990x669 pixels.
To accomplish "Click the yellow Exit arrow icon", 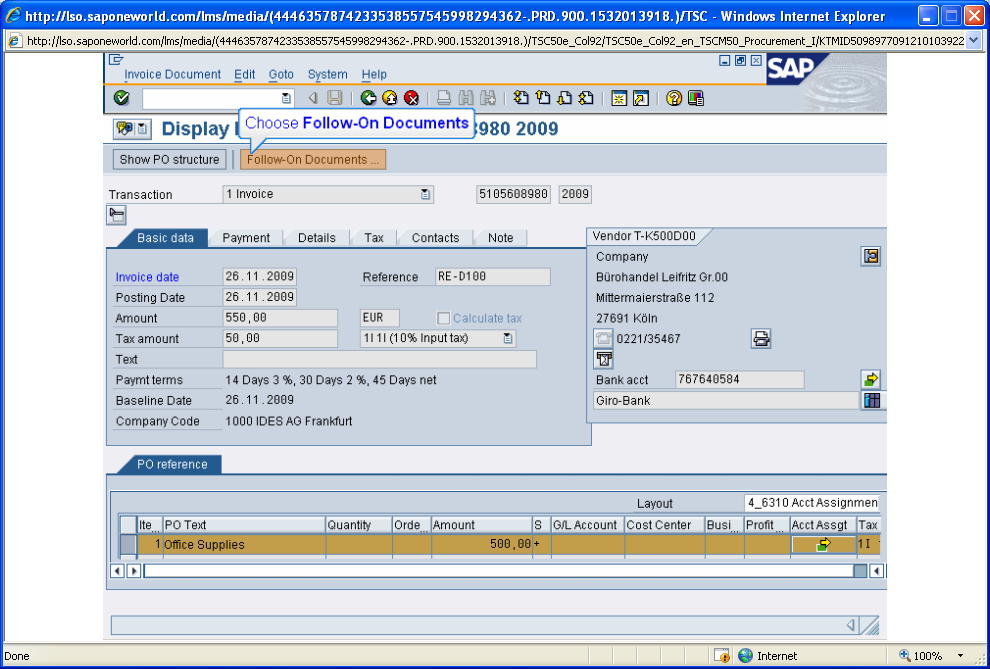I will (390, 98).
